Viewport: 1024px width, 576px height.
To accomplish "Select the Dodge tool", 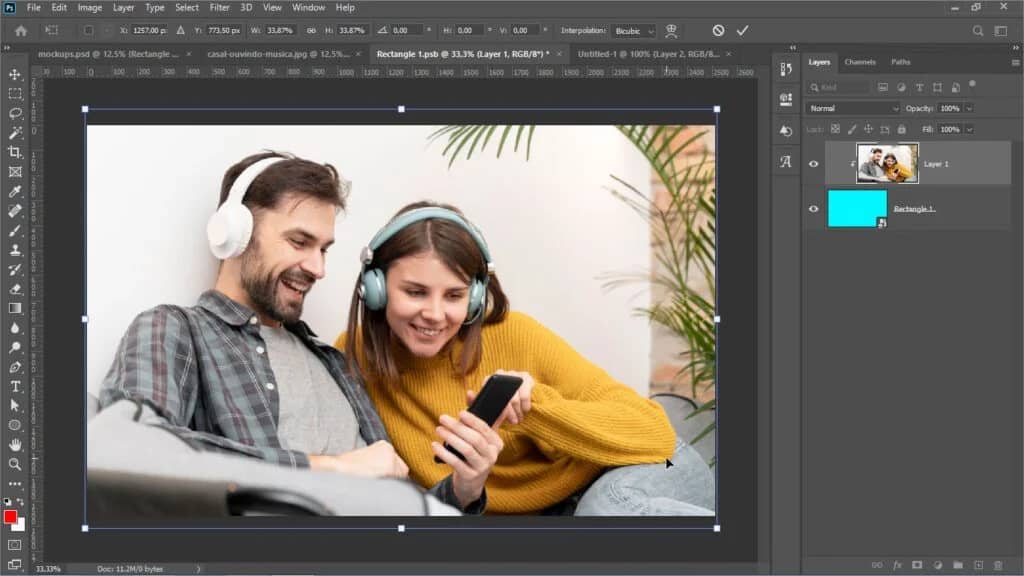I will 15,347.
